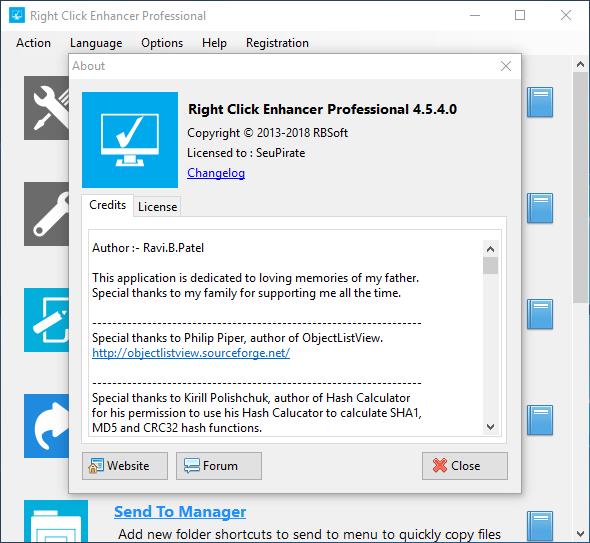Open the Changelog link

point(216,173)
